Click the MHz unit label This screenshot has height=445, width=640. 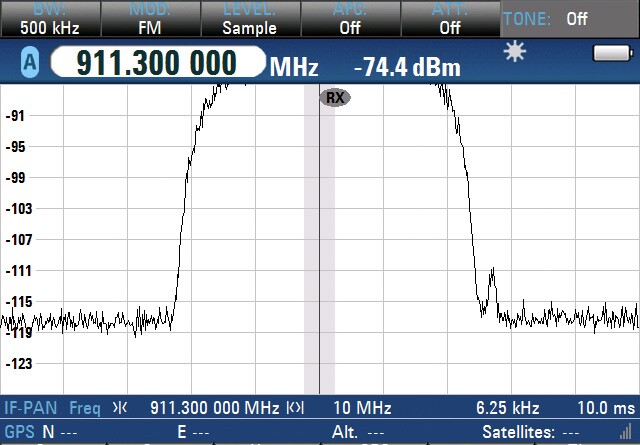coord(294,67)
